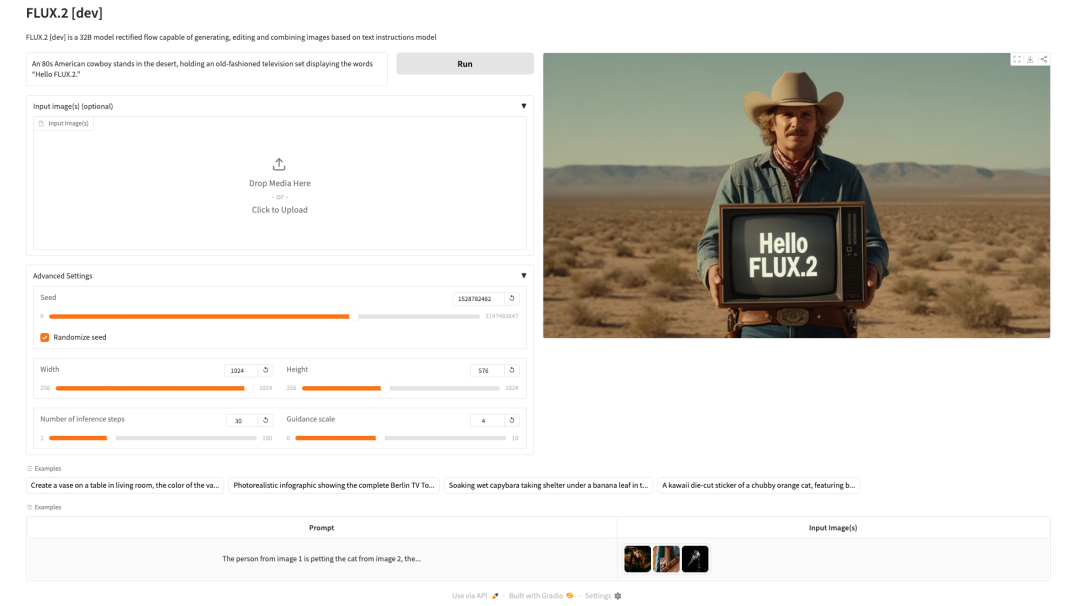Click the prompt text box

(207, 69)
